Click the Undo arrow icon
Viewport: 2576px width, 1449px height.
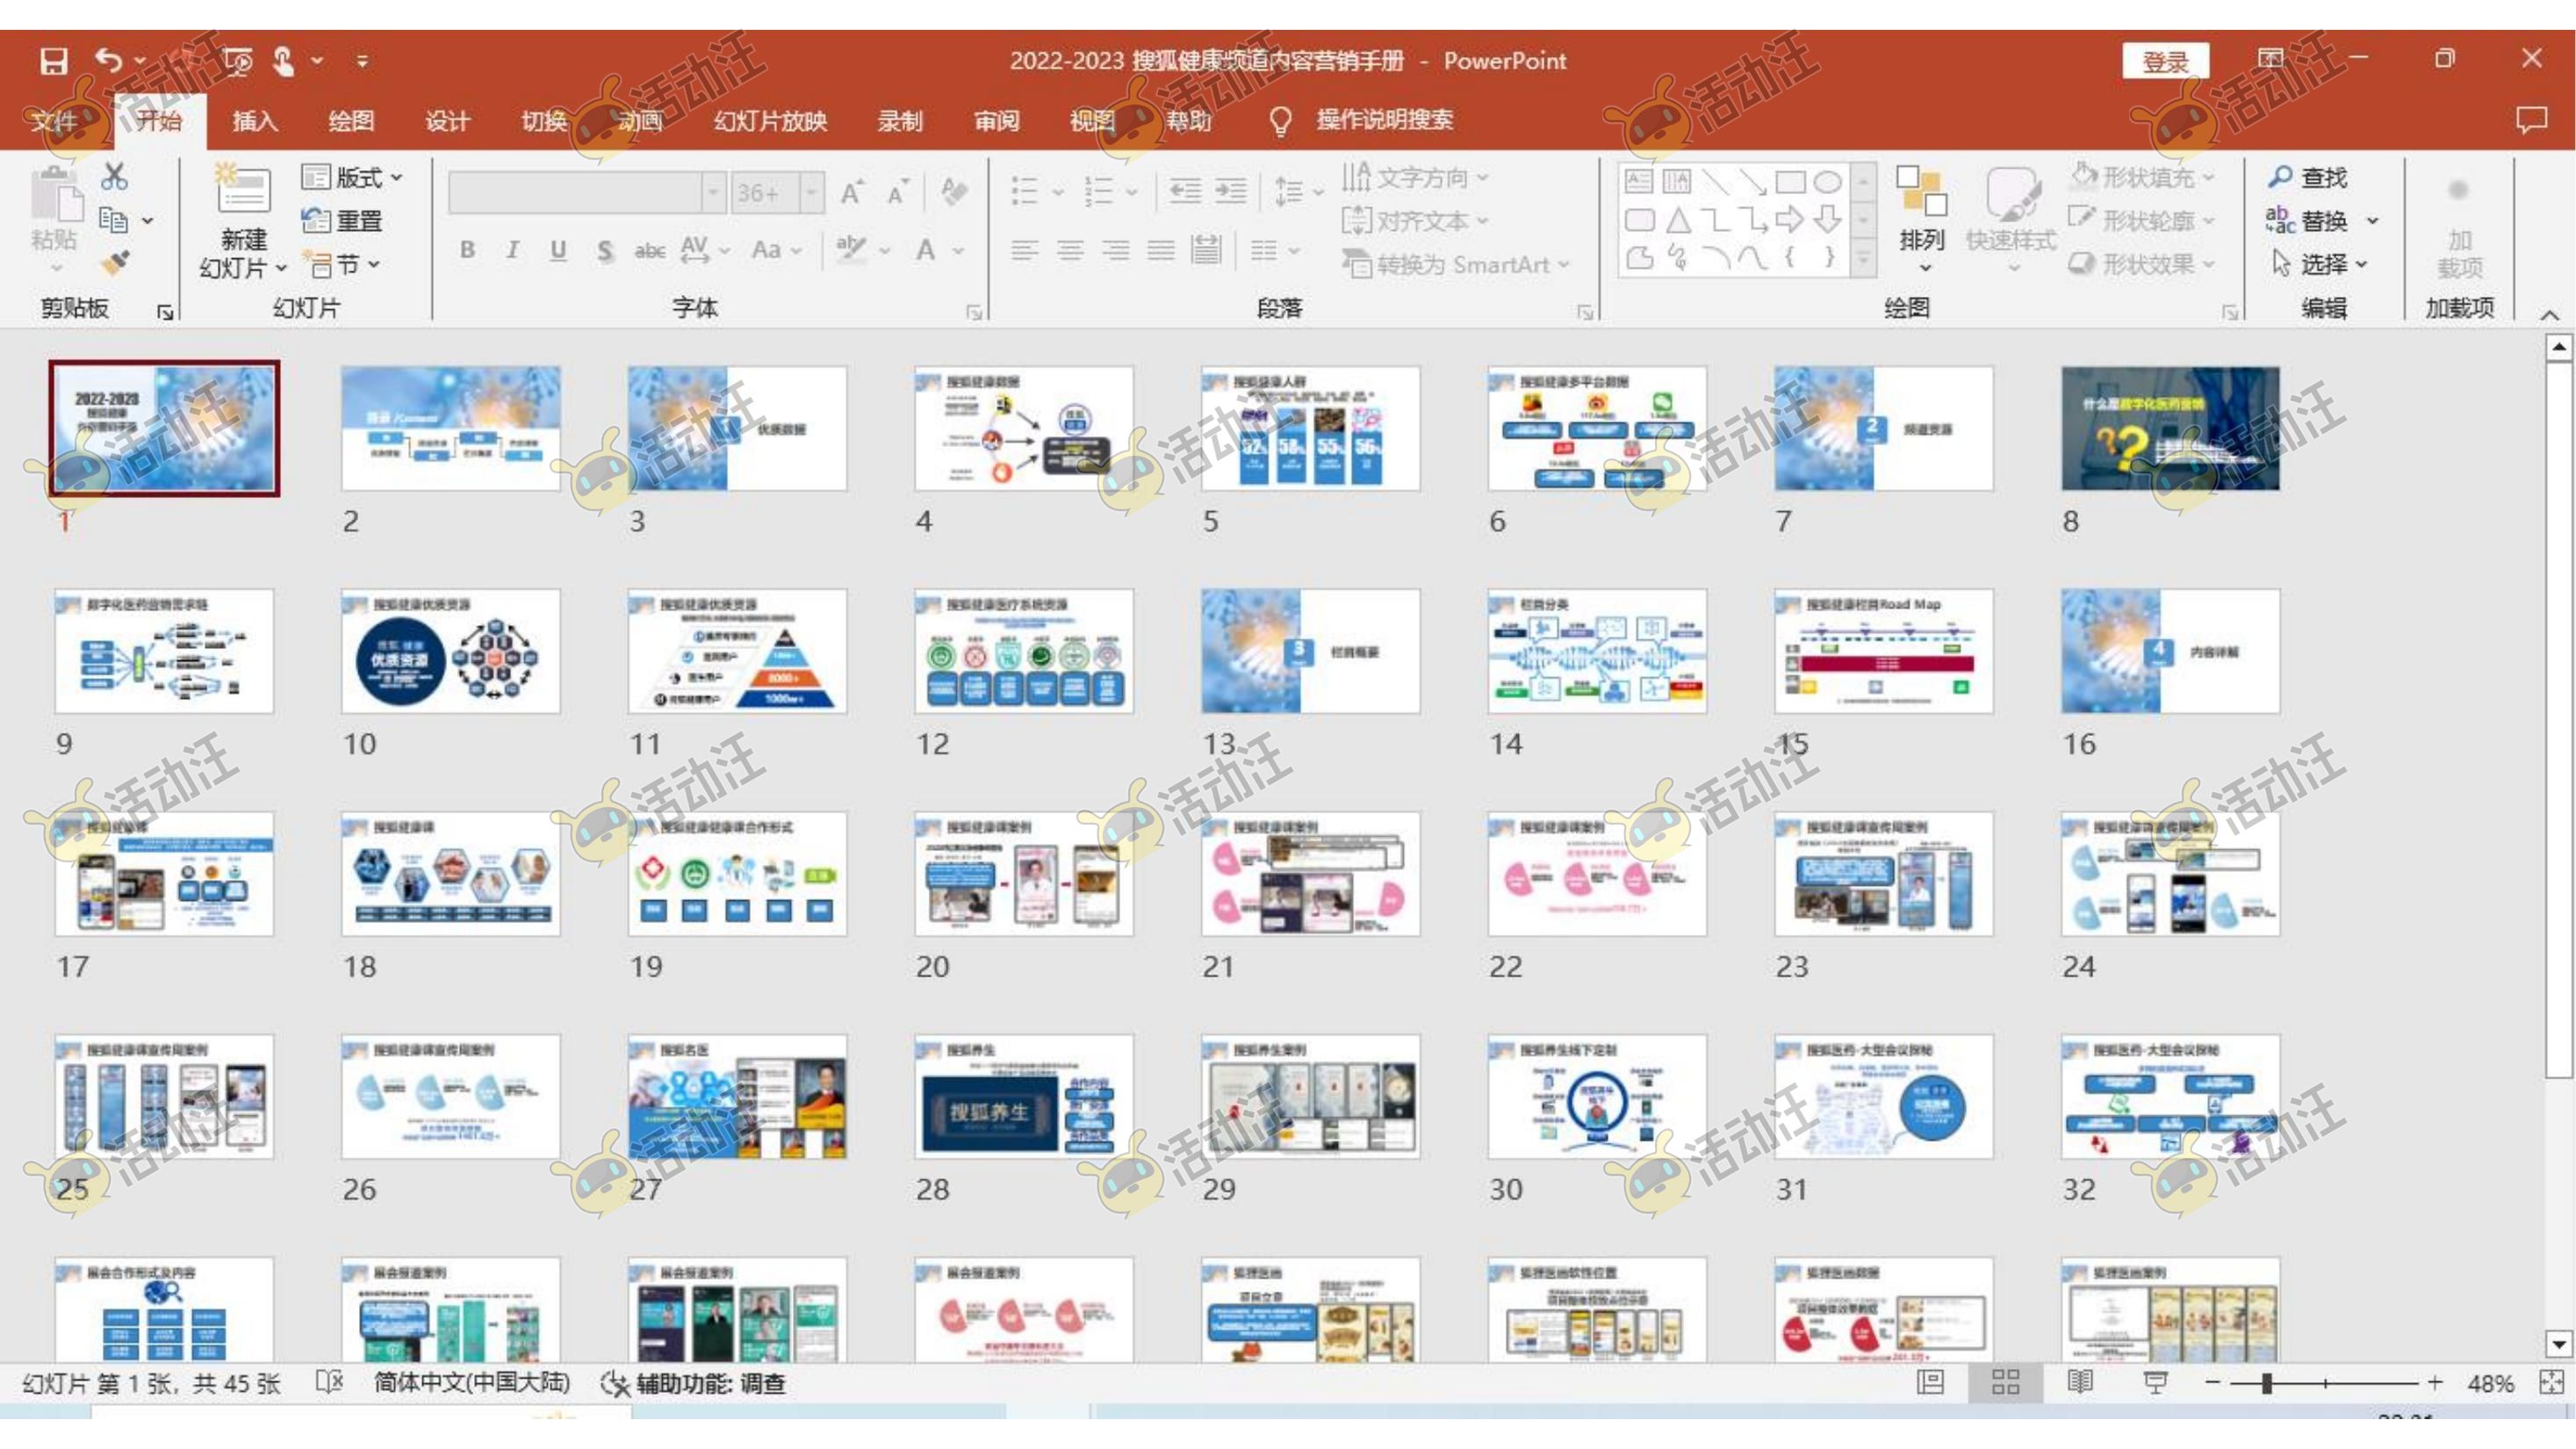[108, 61]
